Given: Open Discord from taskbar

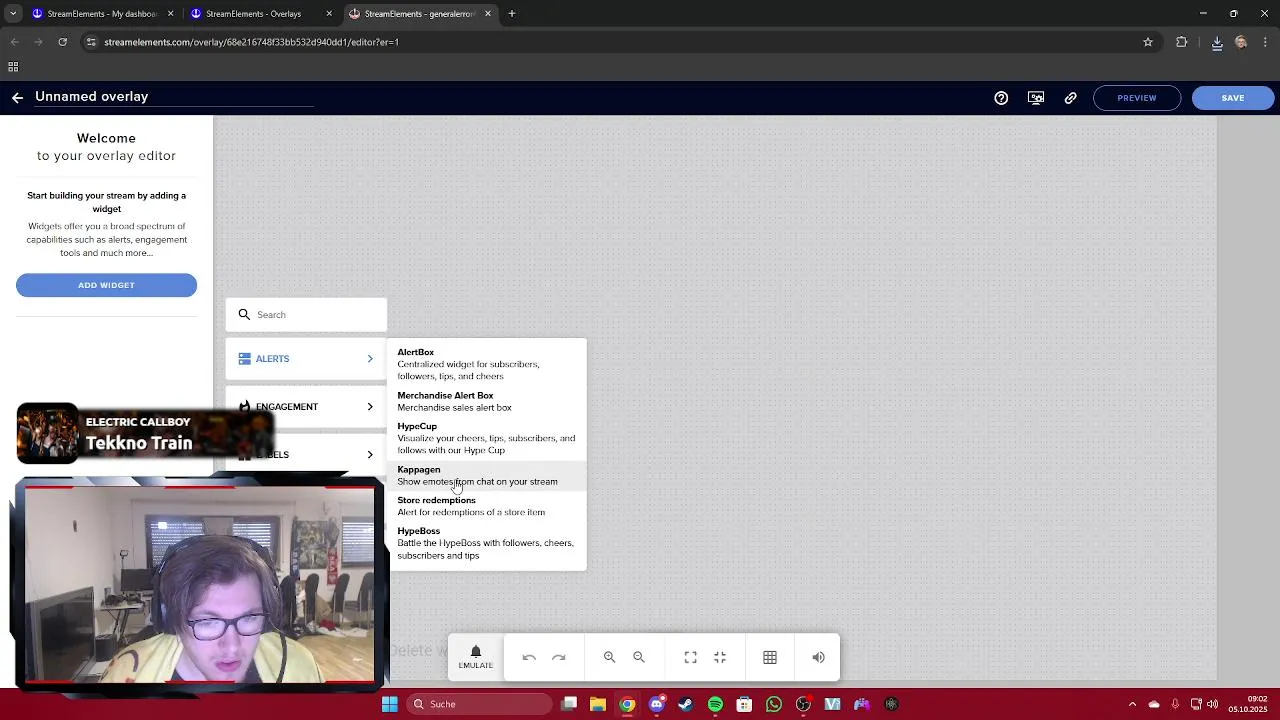Looking at the screenshot, I should point(656,704).
